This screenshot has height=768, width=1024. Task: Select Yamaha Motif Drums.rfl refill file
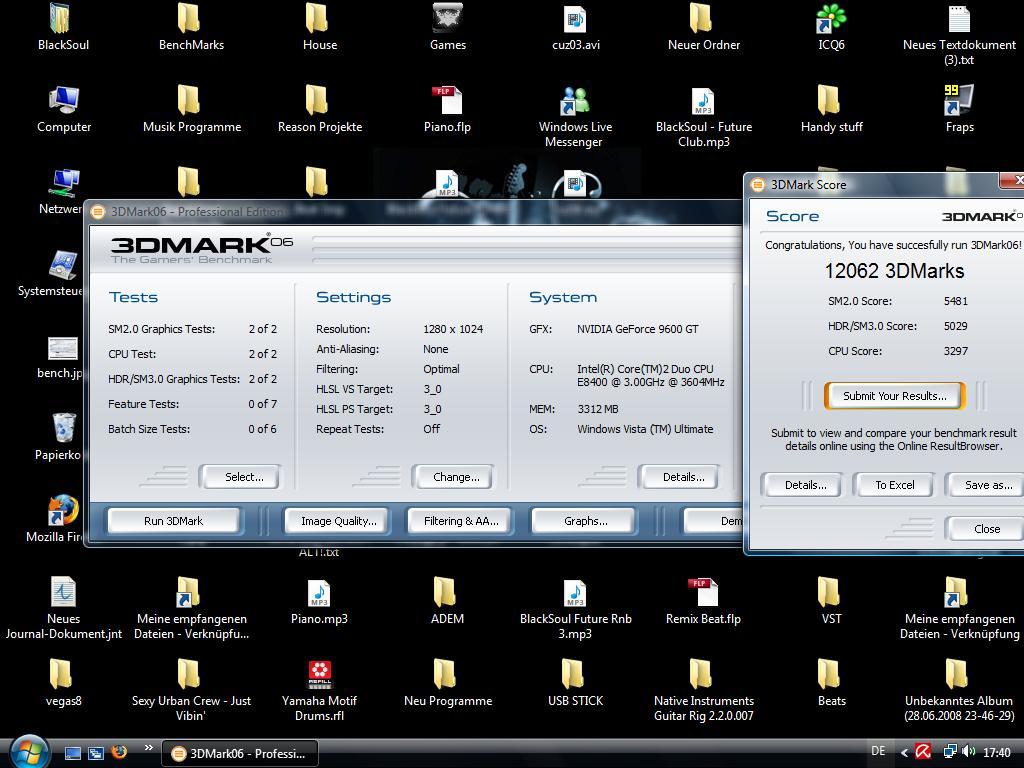(319, 691)
